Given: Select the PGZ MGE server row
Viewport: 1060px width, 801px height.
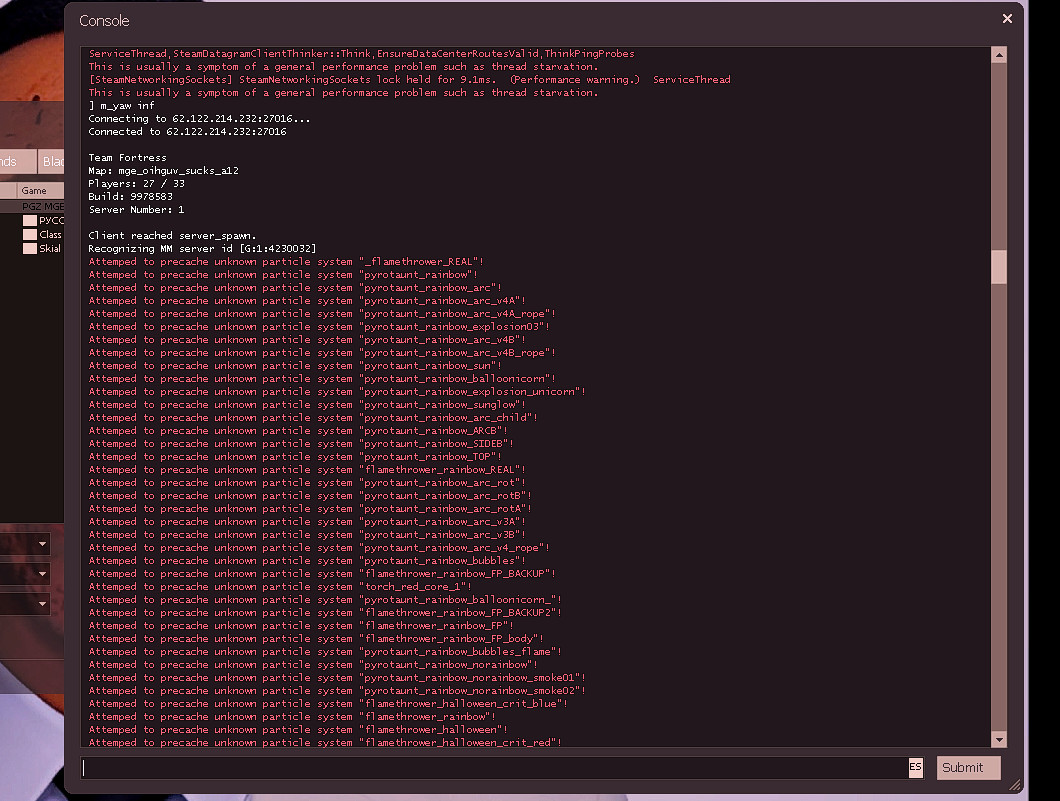Looking at the screenshot, I should (32, 206).
